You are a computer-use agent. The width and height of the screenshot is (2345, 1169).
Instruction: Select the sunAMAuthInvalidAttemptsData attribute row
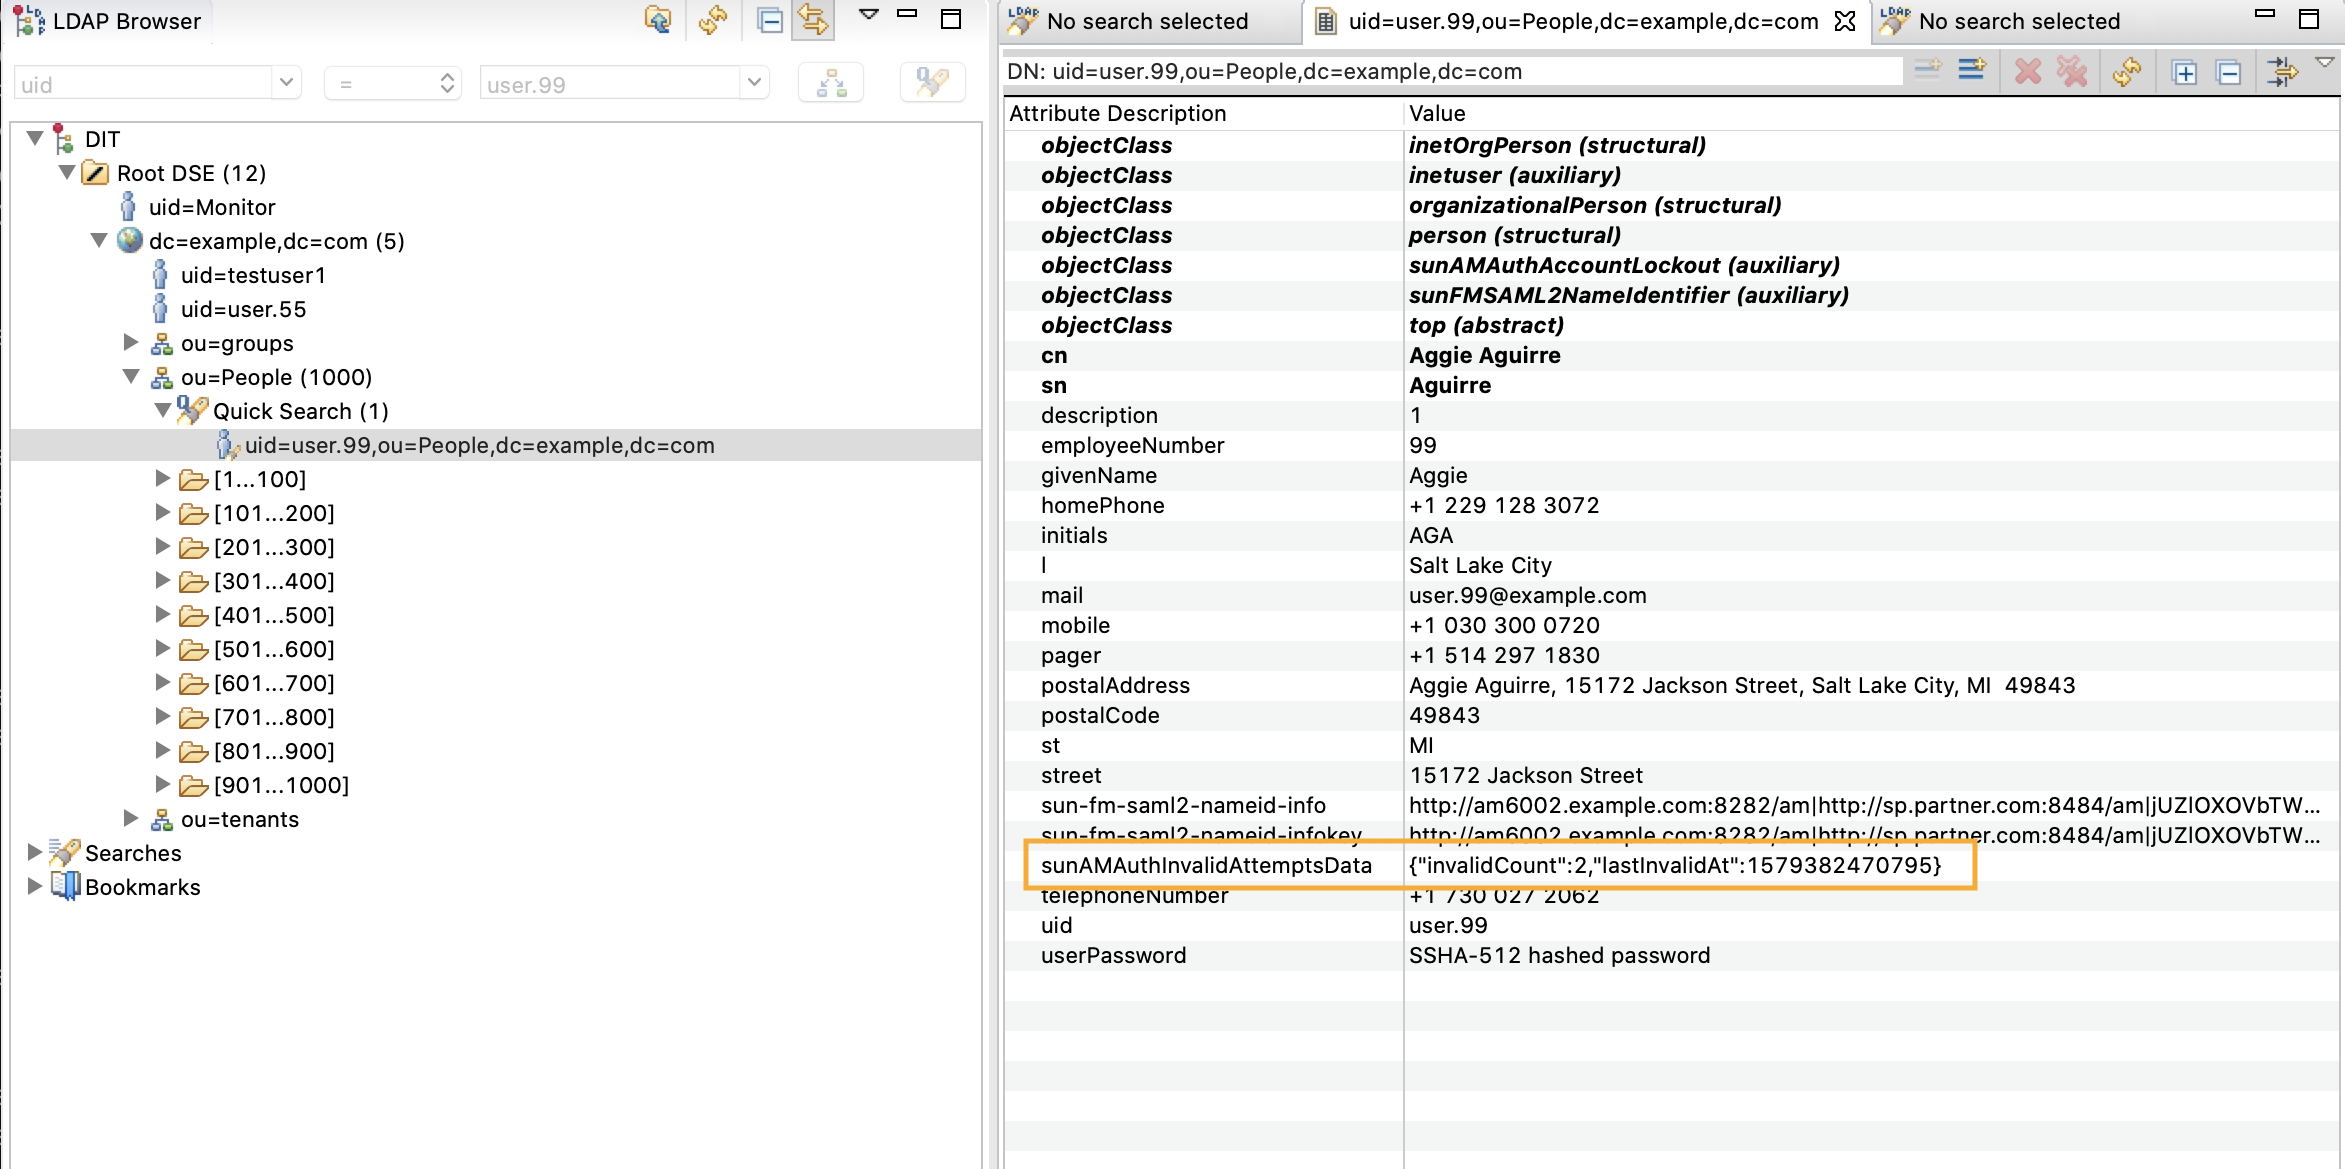(1205, 865)
